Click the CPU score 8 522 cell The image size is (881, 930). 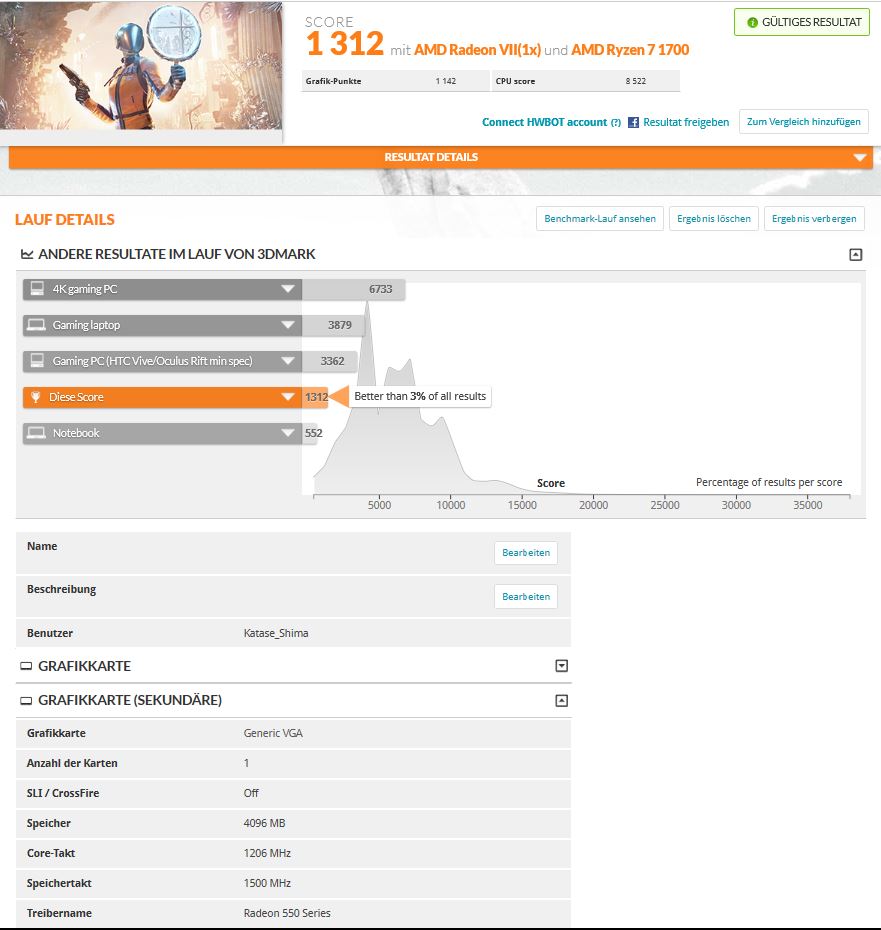[x=586, y=81]
